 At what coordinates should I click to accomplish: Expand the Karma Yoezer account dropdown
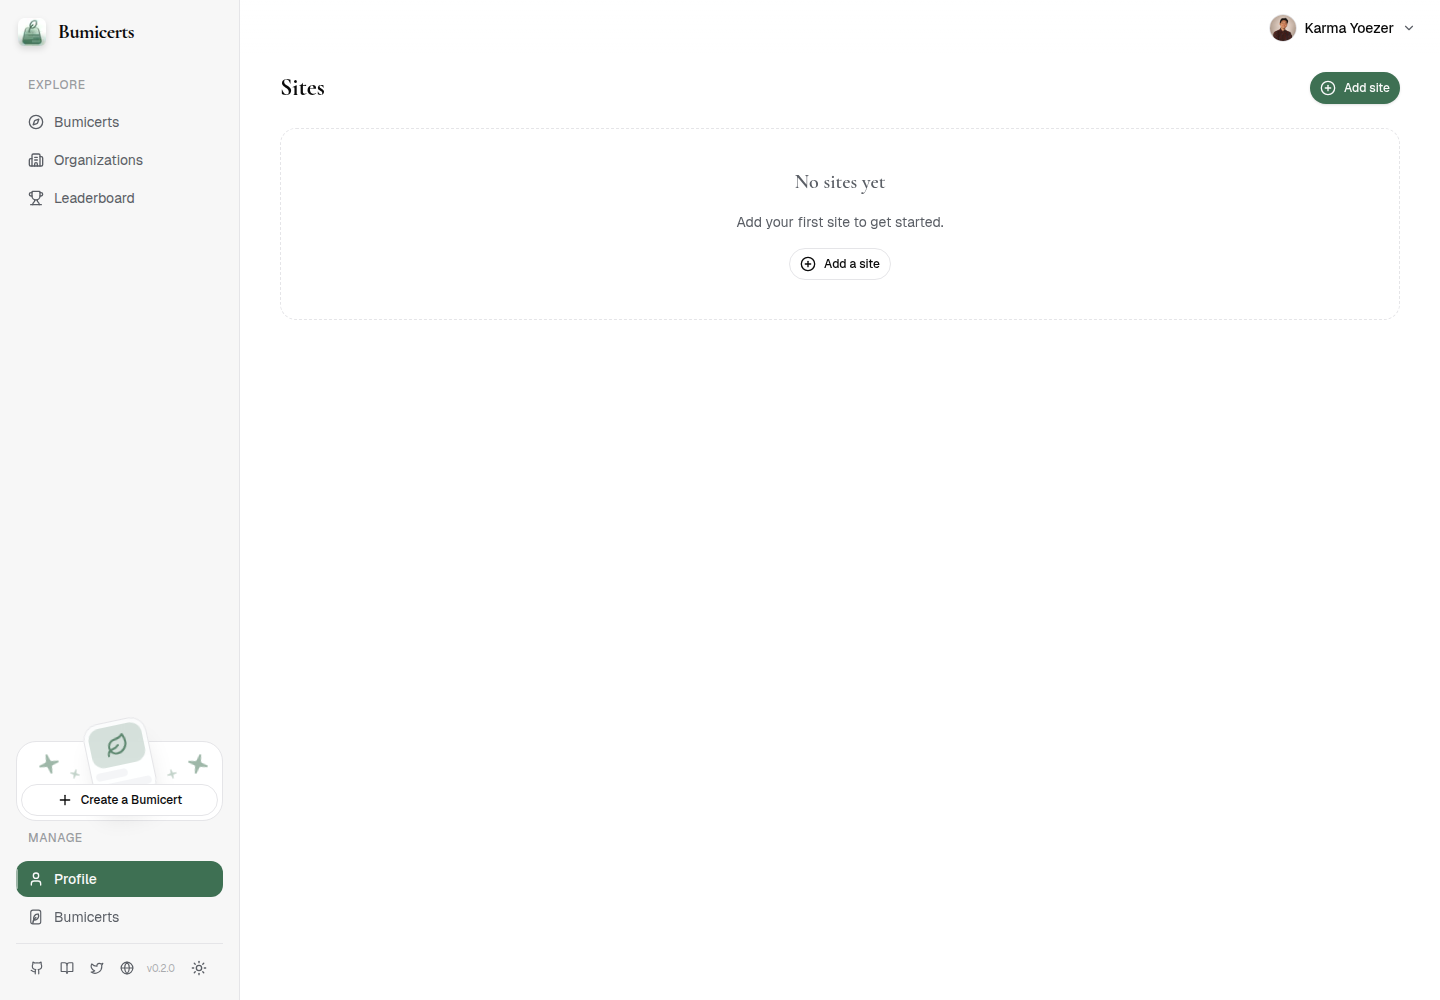click(1342, 28)
